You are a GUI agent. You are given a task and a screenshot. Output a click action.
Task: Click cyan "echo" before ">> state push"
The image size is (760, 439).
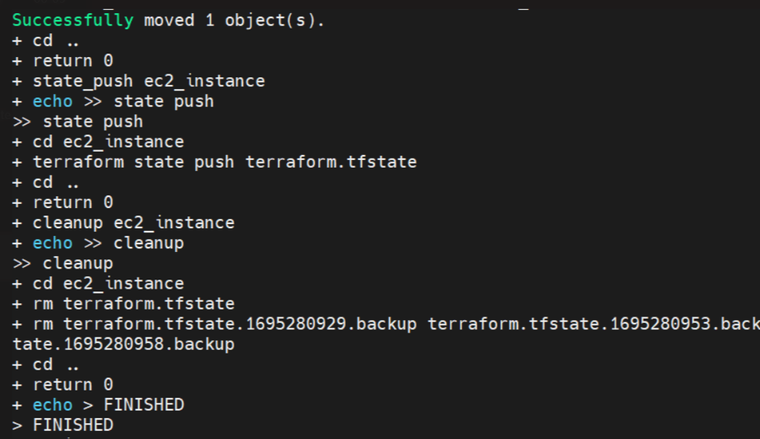click(x=52, y=101)
